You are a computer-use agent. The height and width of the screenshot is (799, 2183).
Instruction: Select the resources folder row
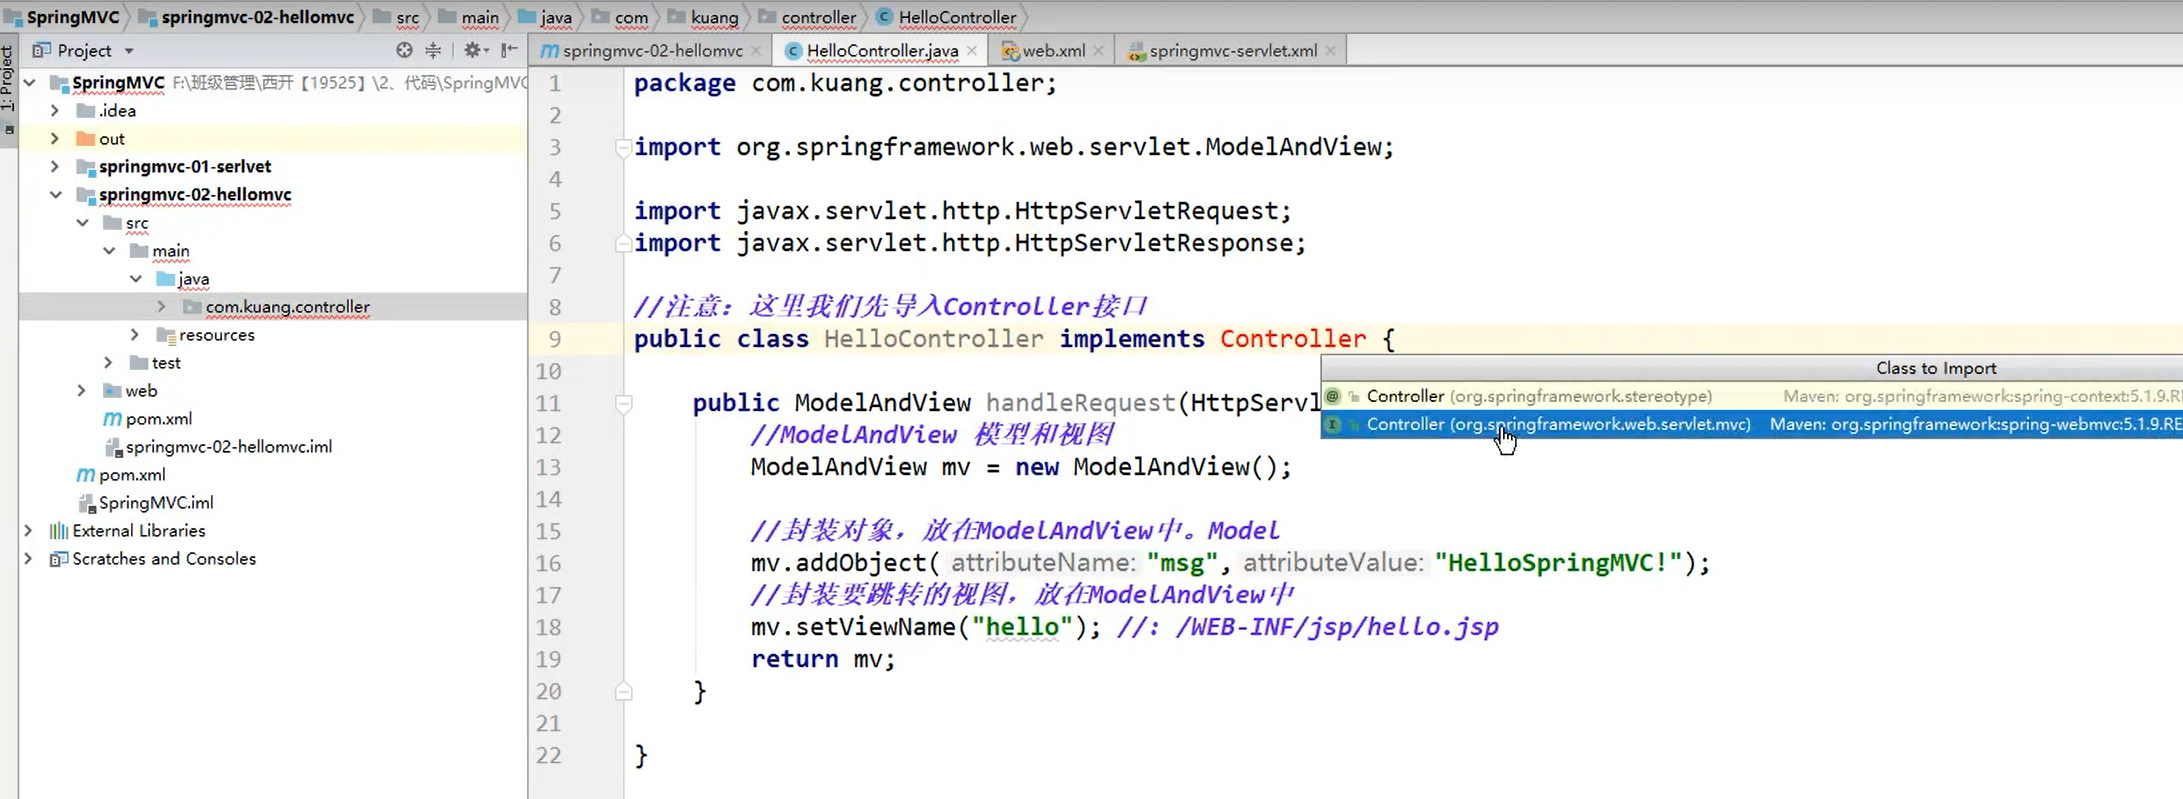(x=273, y=335)
